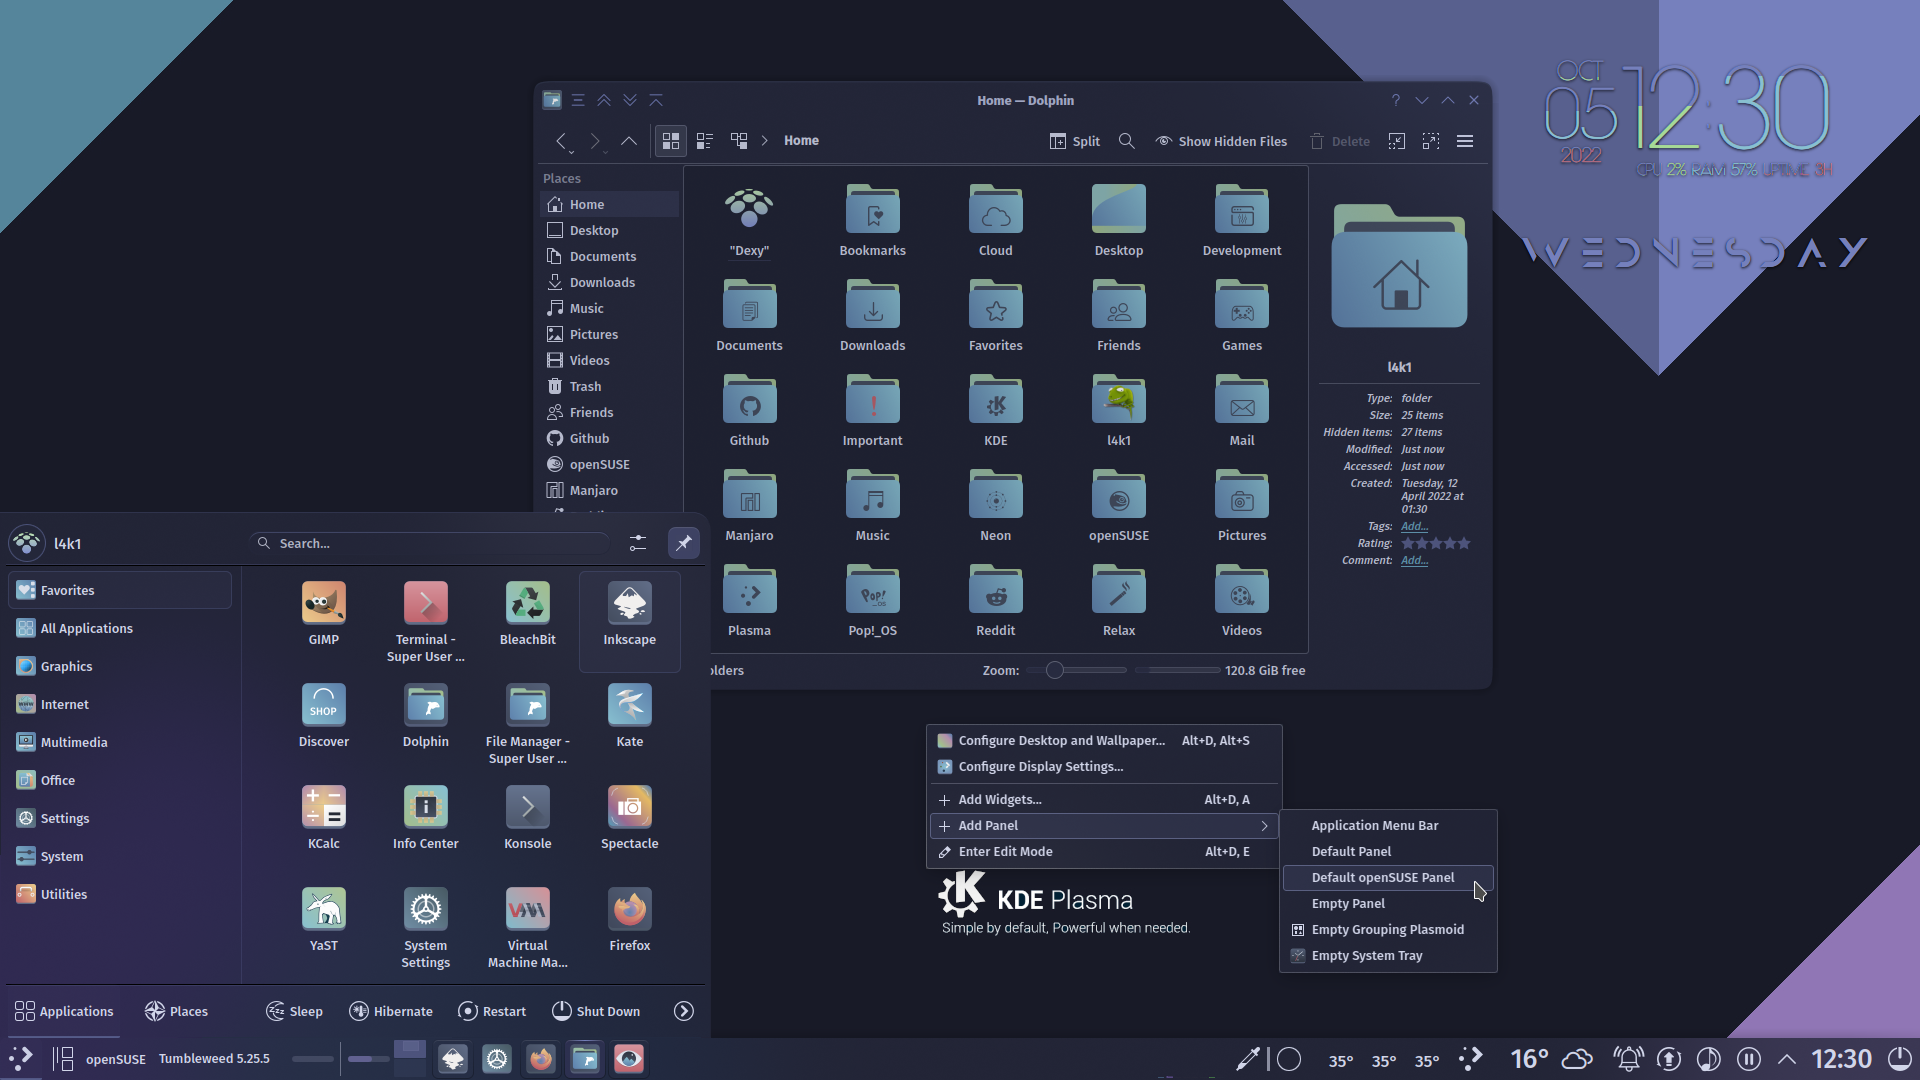Show more power options arrow in launcher
The height and width of the screenshot is (1080, 1920).
(x=684, y=1011)
